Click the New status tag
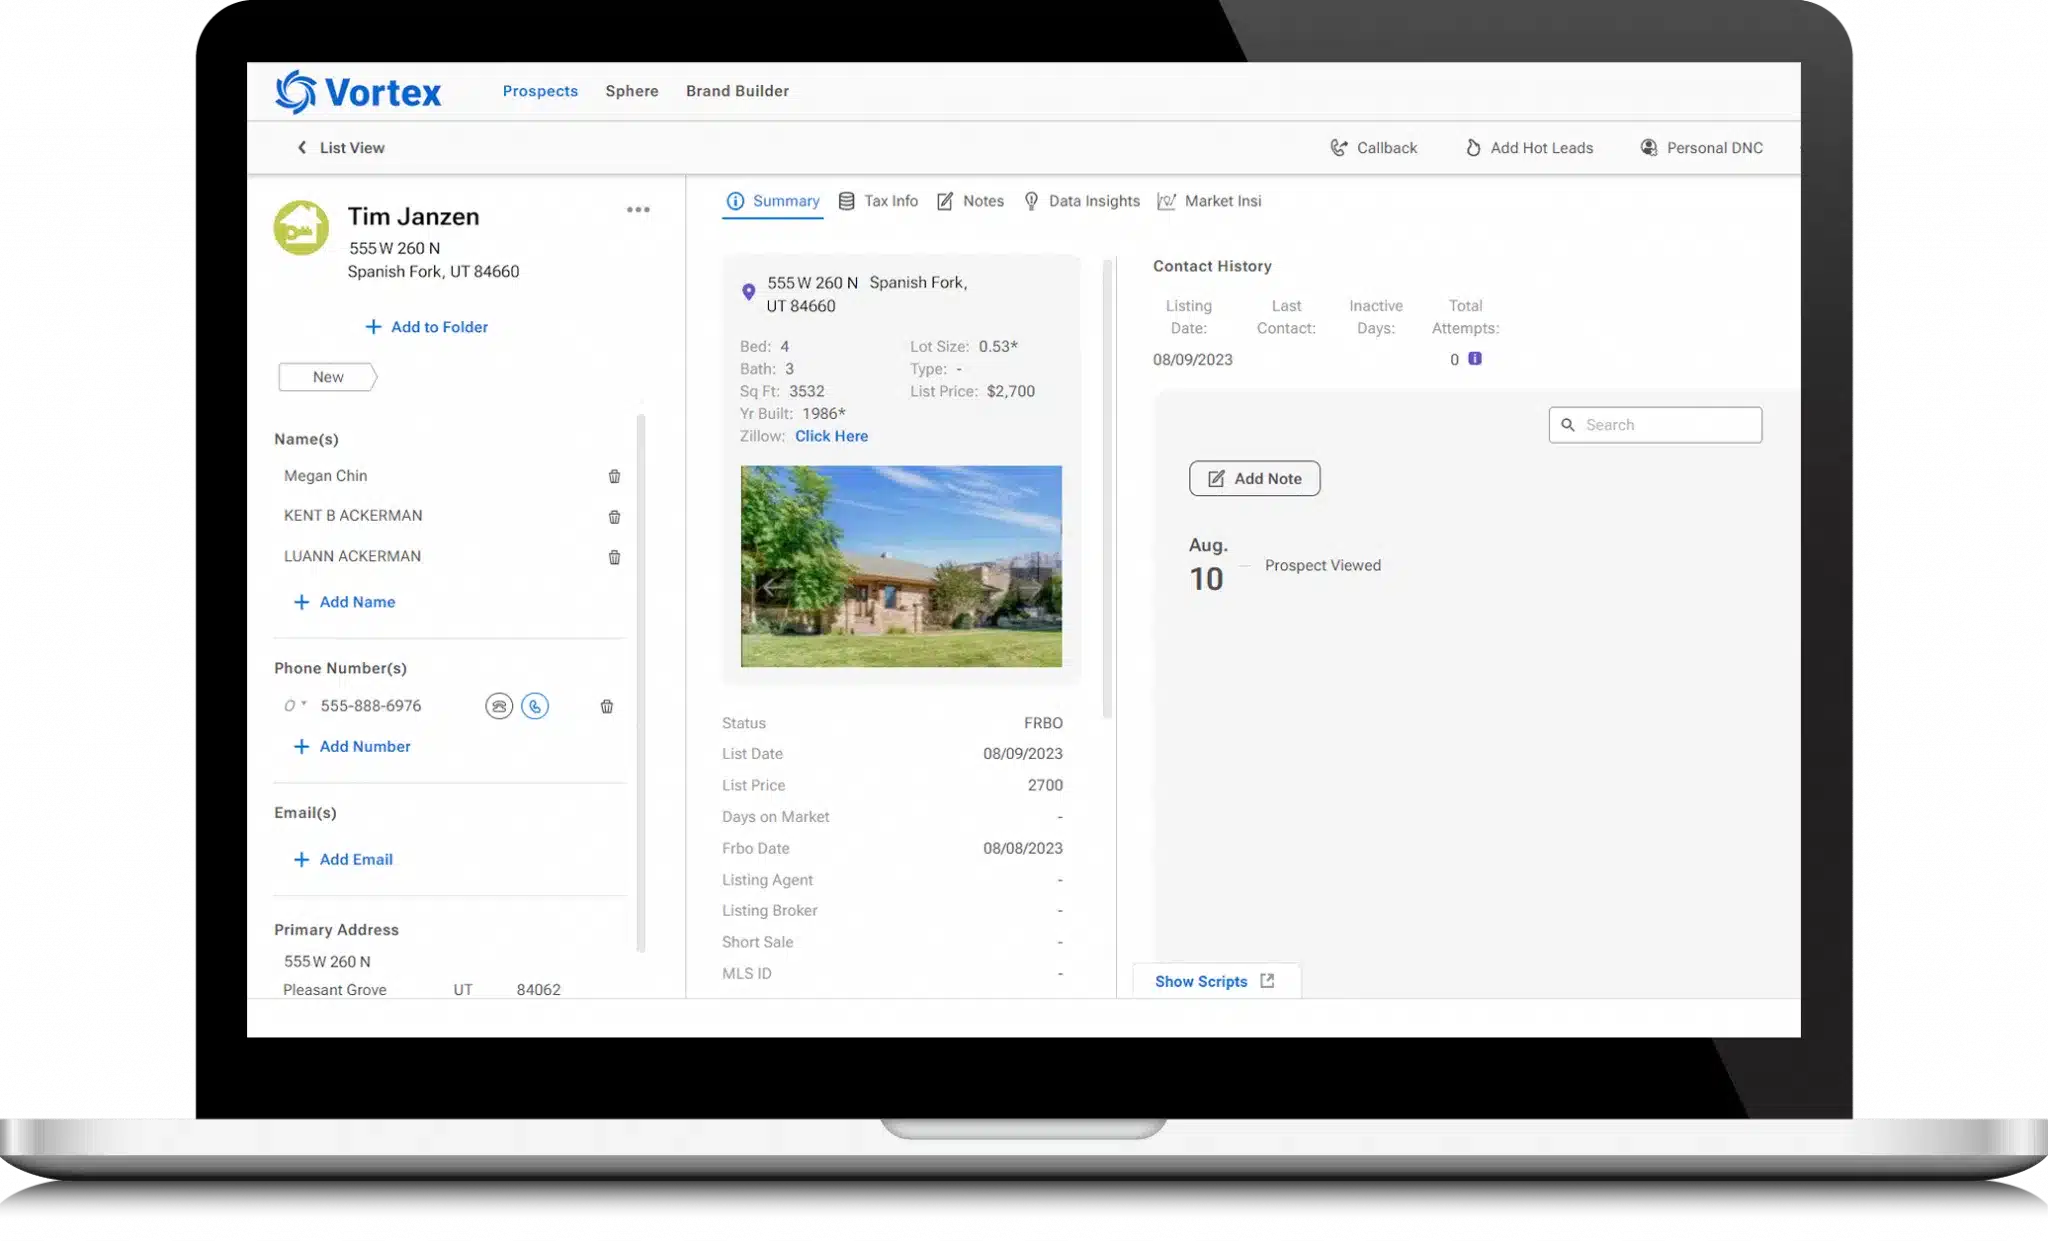 pyautogui.click(x=328, y=377)
